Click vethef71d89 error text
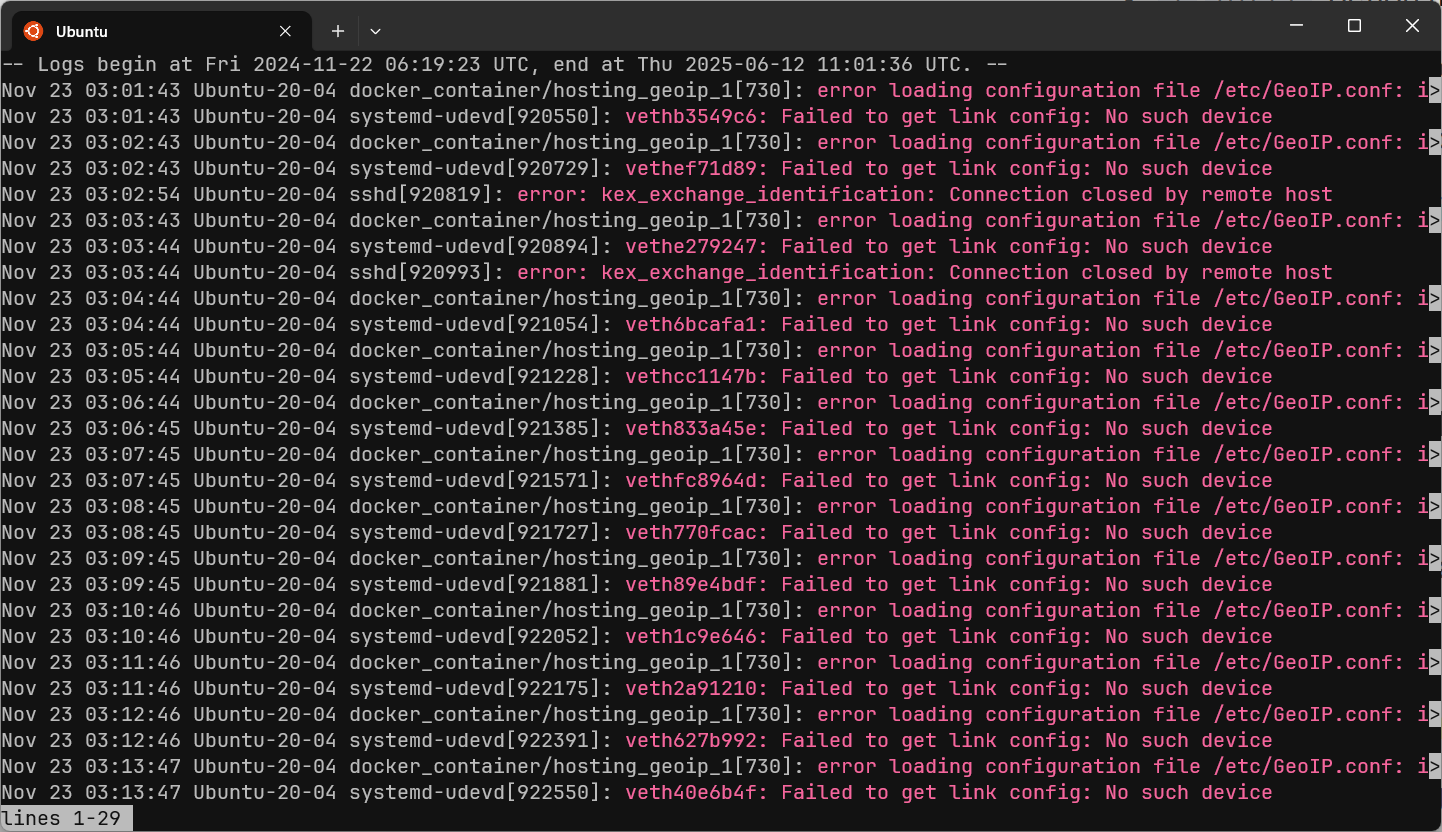Viewport: 1442px width, 832px height. [x=949, y=168]
